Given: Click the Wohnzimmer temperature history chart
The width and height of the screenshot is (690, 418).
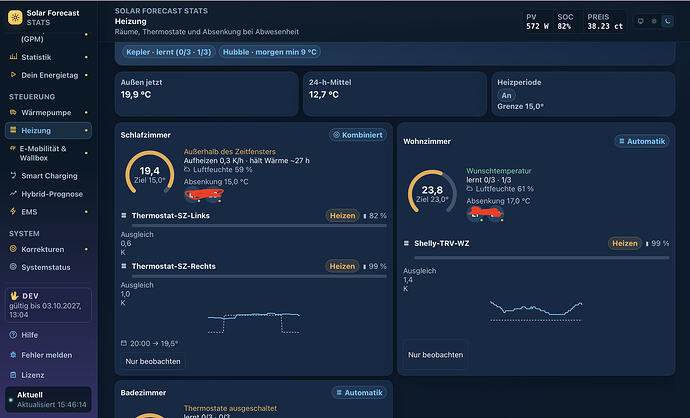Looking at the screenshot, I should (536, 311).
